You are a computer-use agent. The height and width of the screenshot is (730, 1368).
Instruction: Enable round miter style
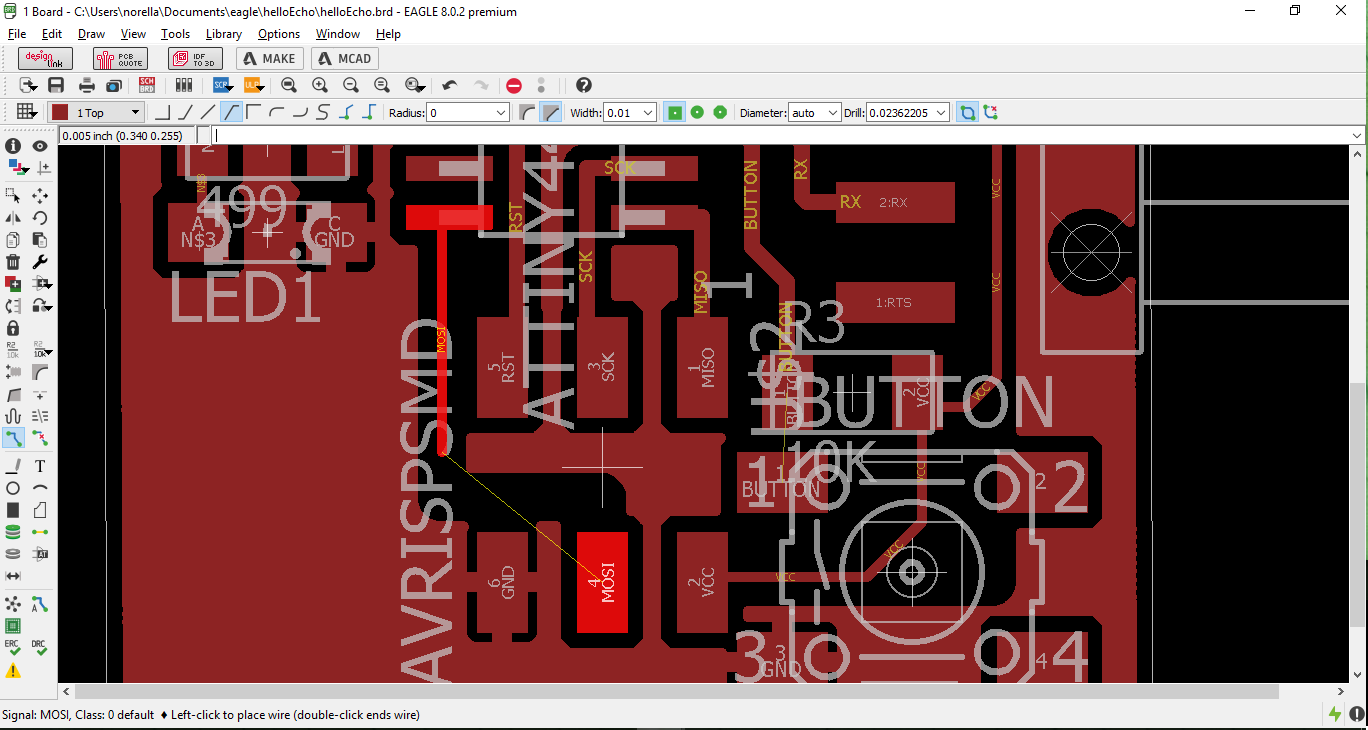pos(528,112)
